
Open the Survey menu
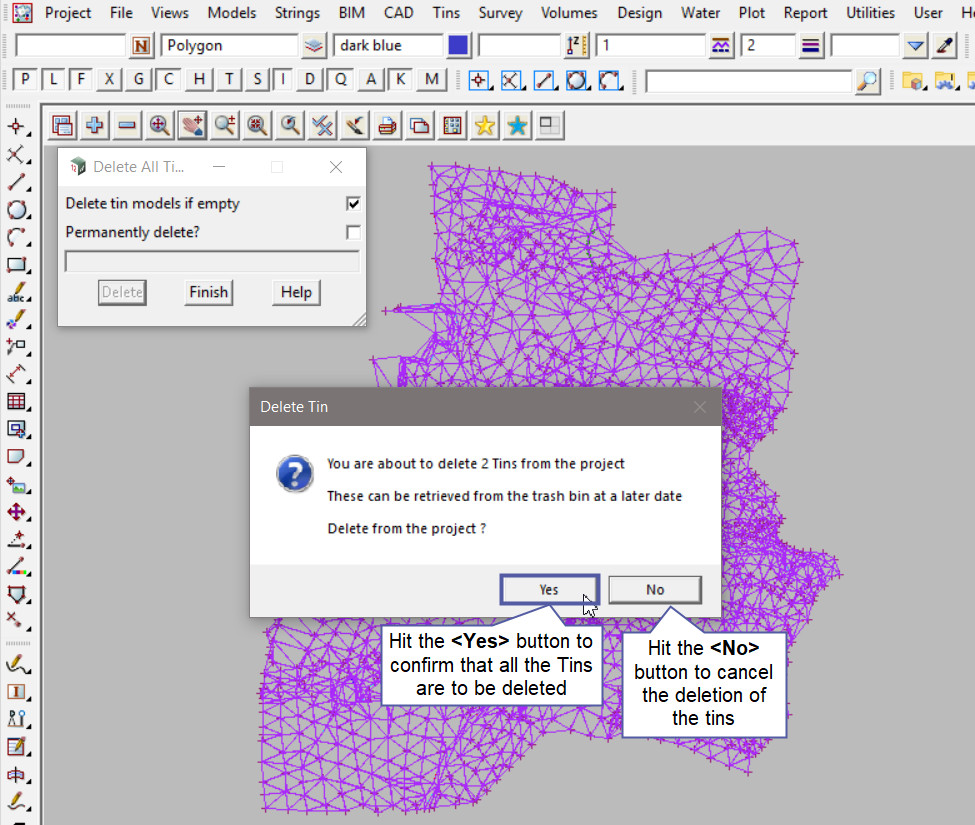click(x=501, y=12)
